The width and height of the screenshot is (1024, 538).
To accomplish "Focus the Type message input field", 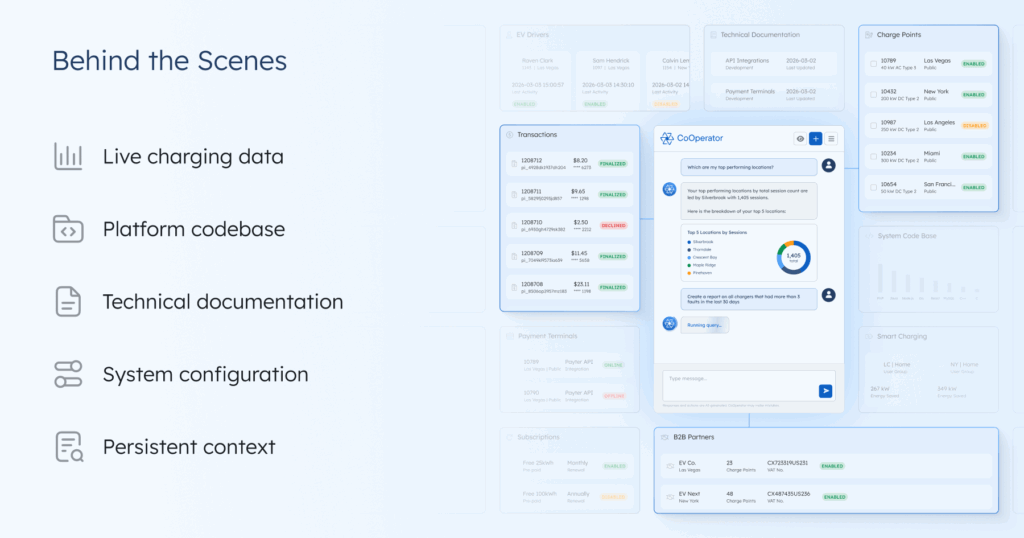I will pyautogui.click(x=748, y=386).
